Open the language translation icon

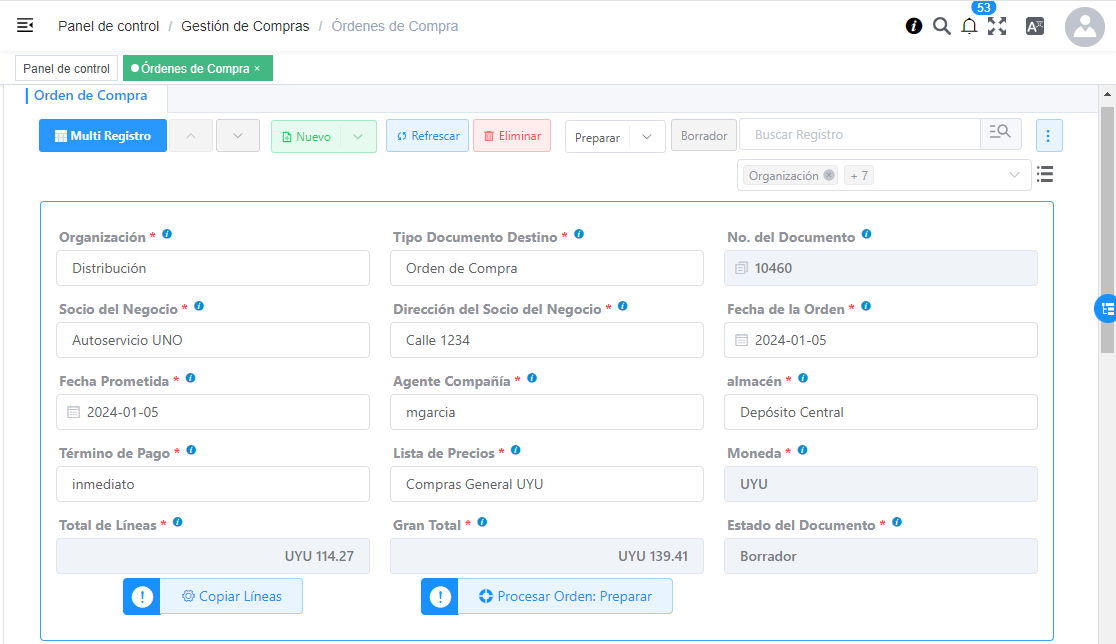point(1035,27)
